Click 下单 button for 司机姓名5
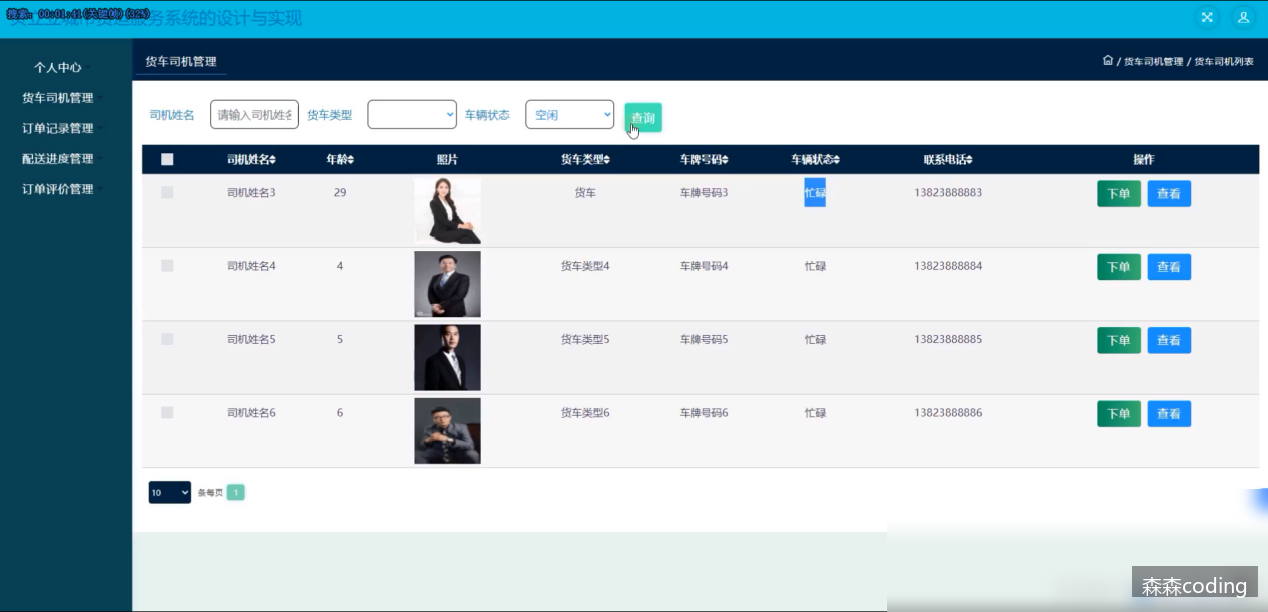Viewport: 1268px width, 612px height. [x=1119, y=341]
